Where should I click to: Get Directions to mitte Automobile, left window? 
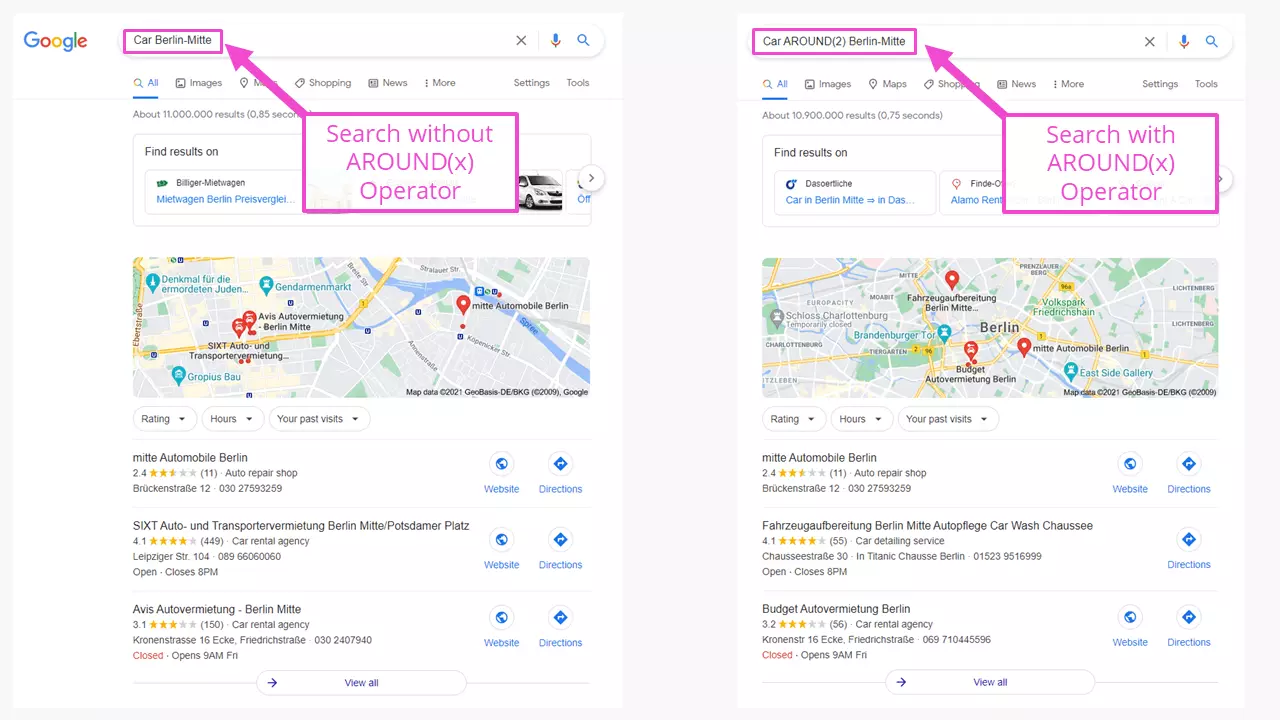(x=560, y=472)
